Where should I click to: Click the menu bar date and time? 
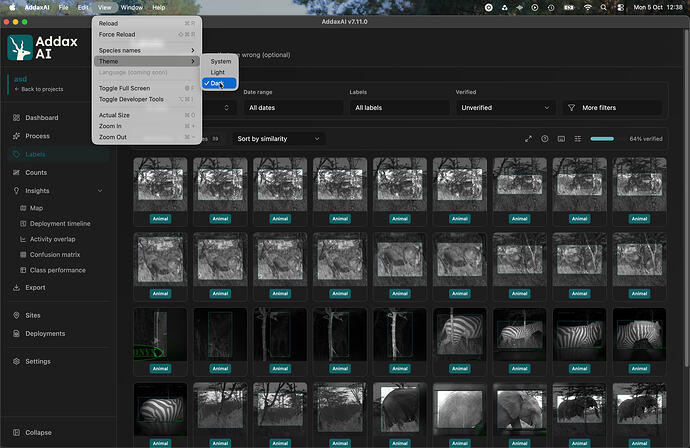coord(658,7)
